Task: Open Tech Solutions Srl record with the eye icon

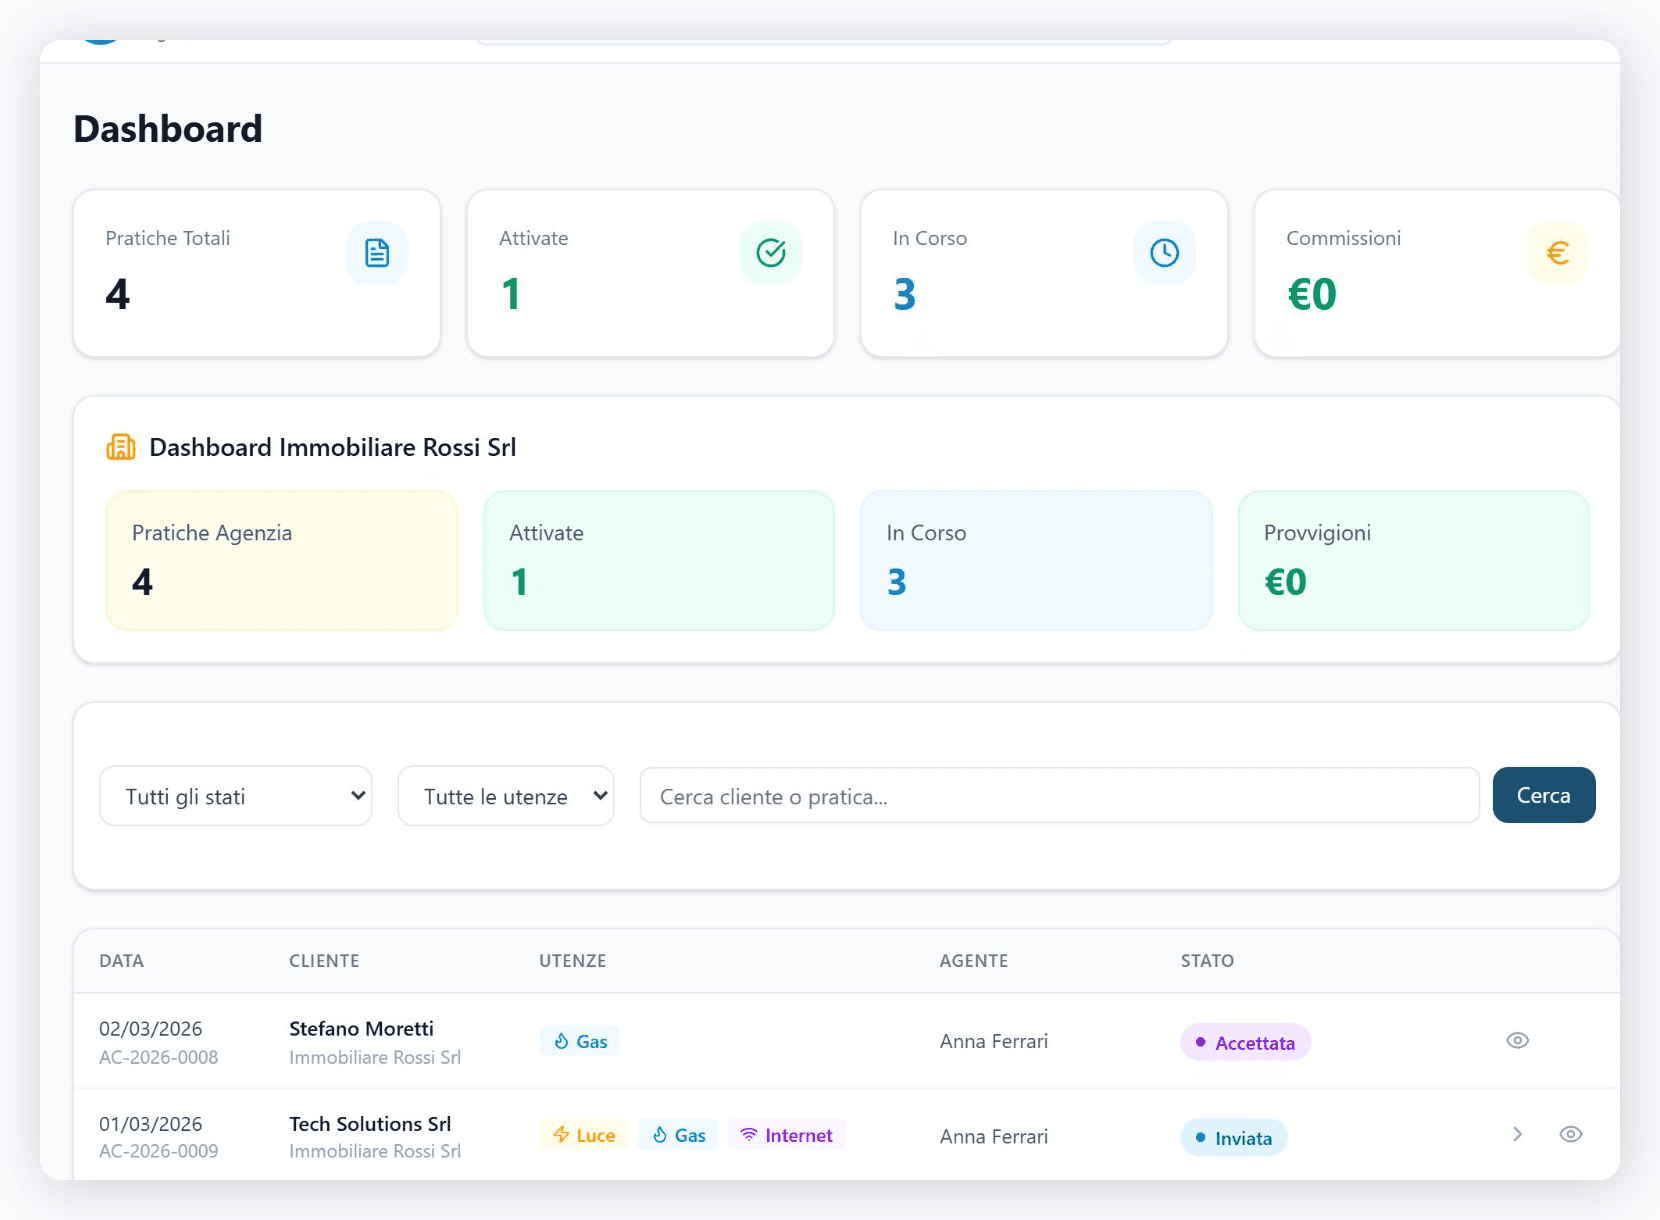Action: tap(1570, 1134)
